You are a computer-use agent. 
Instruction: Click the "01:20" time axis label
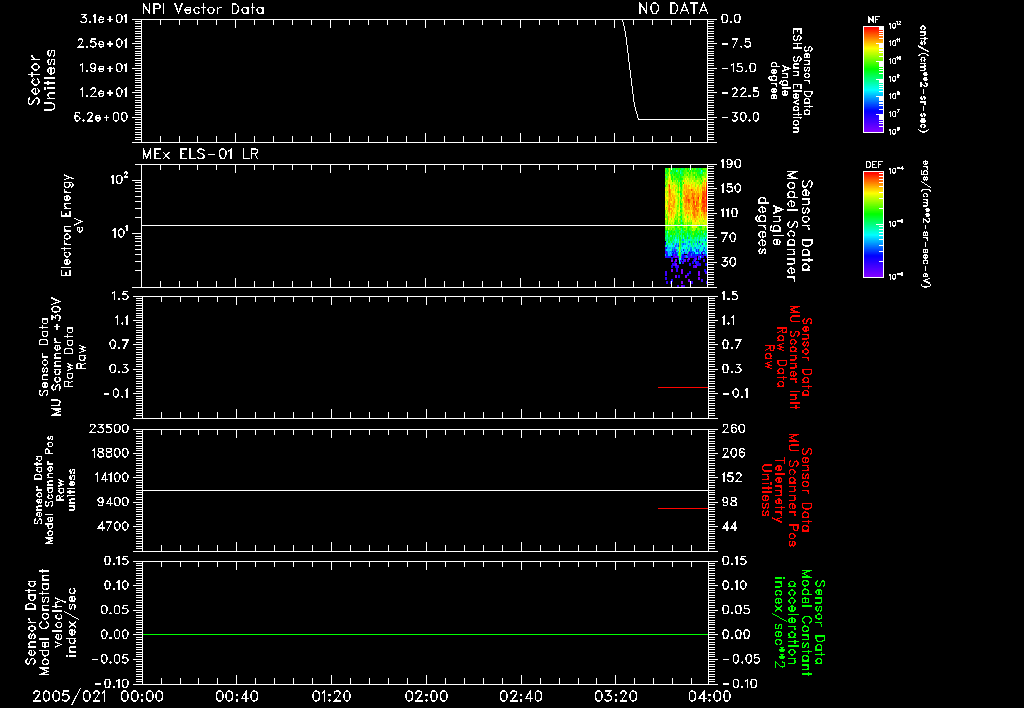click(x=331, y=696)
